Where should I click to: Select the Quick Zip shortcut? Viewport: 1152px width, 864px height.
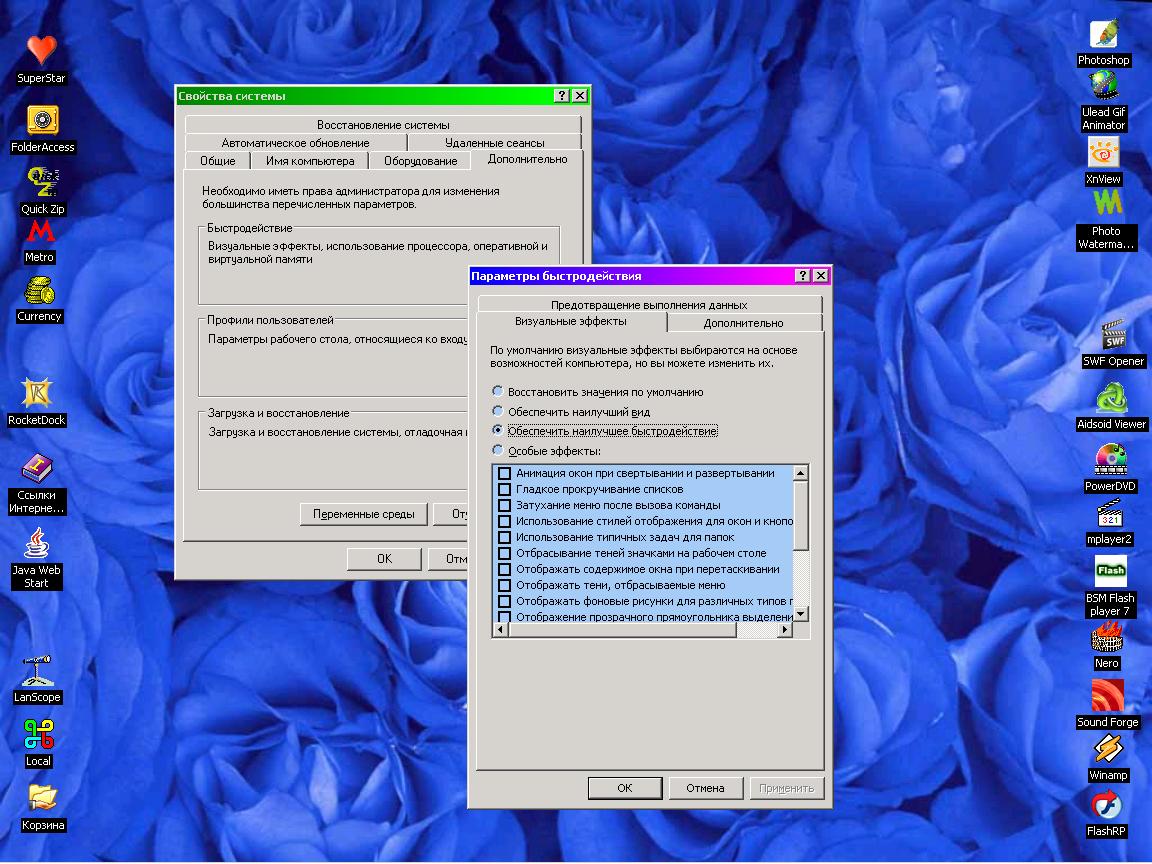tap(42, 183)
